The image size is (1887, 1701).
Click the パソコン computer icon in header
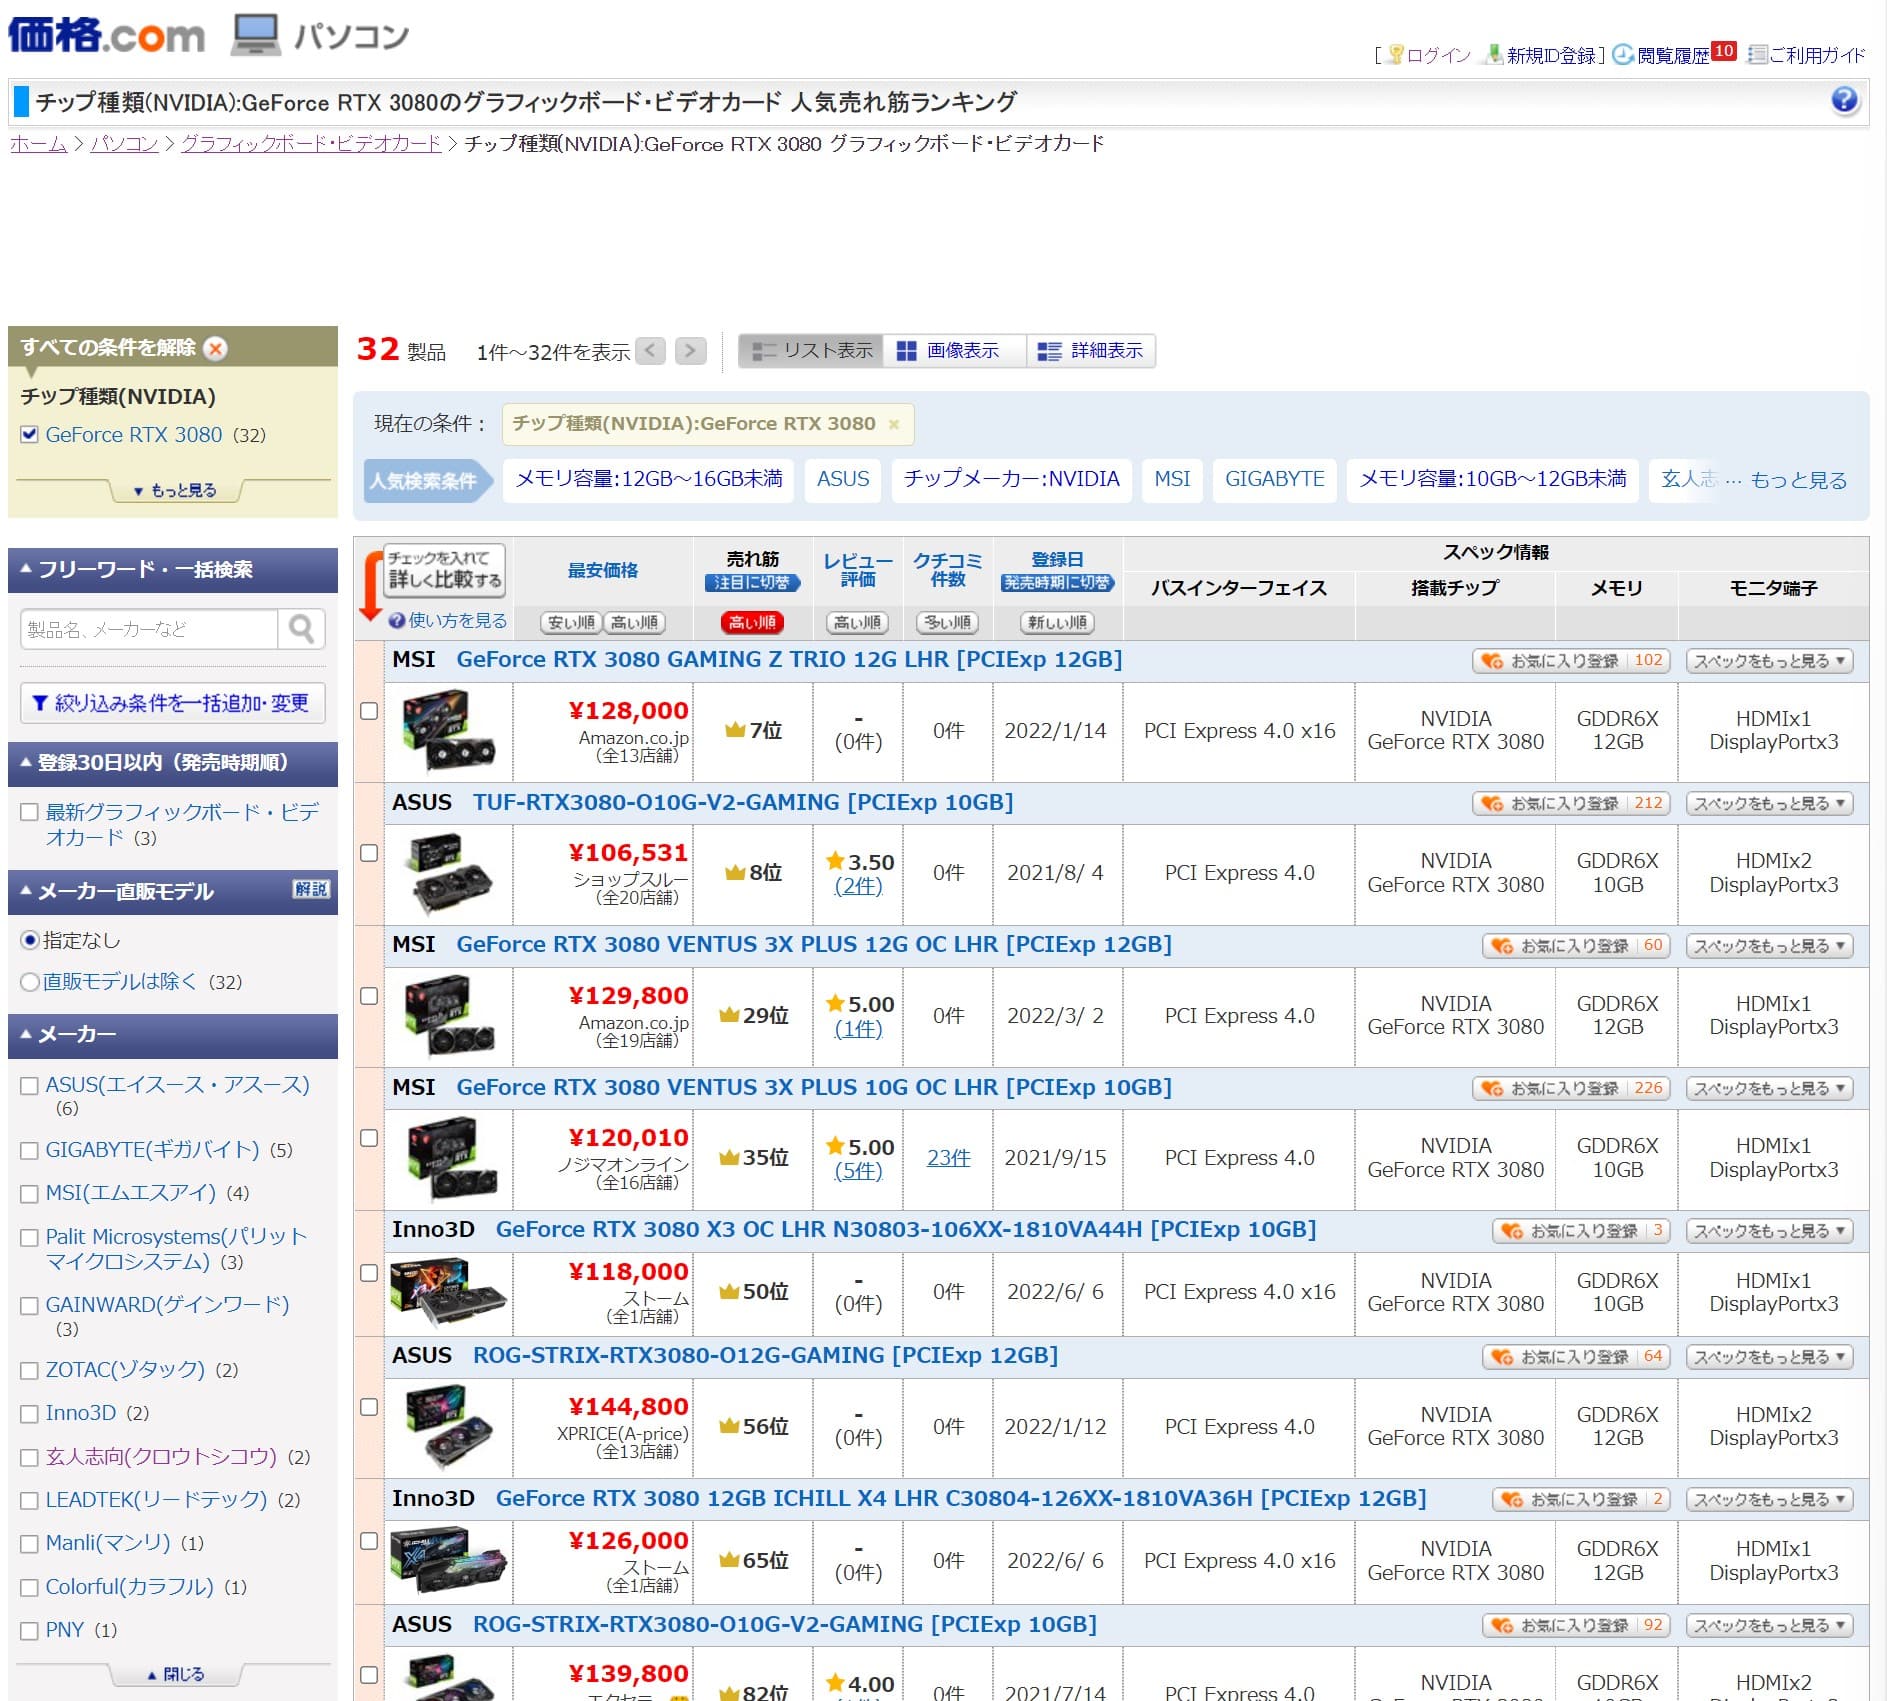click(255, 35)
